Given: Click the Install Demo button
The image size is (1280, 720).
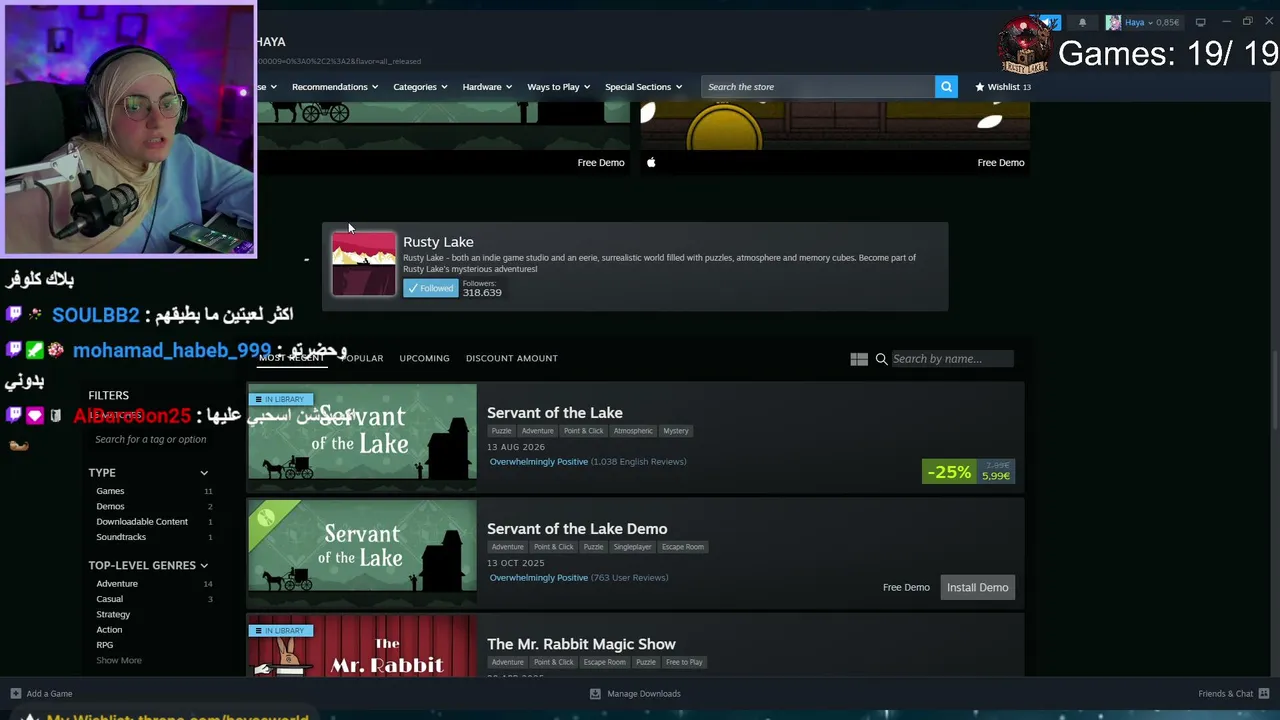Looking at the screenshot, I should pyautogui.click(x=977, y=588).
